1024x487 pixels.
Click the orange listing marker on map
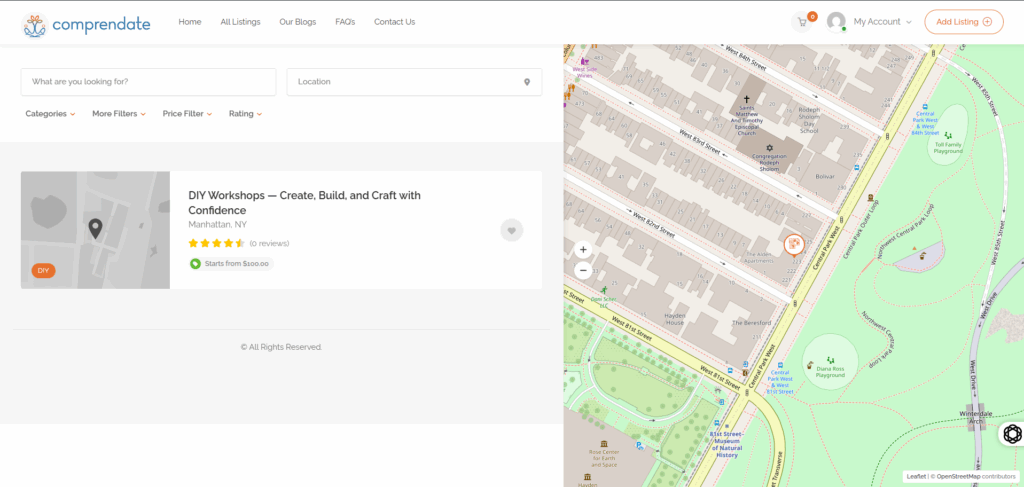792,244
